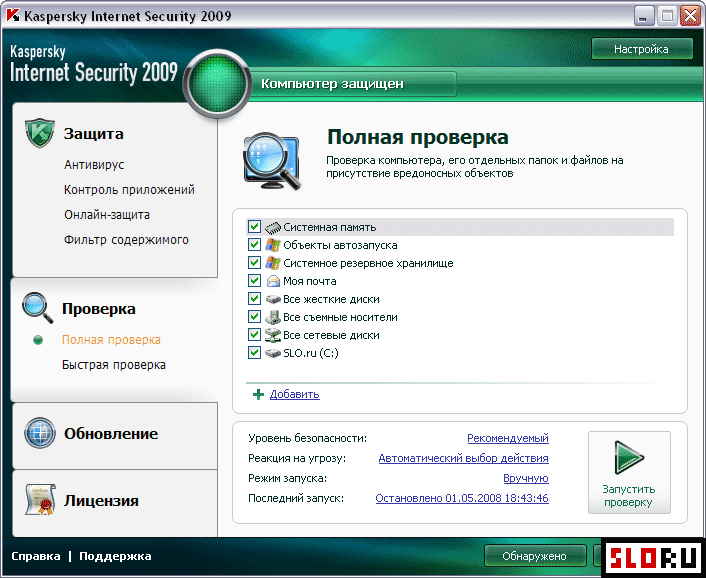Select Контроль приложений in sidebar
Viewport: 706px width, 578px height.
pyautogui.click(x=129, y=190)
